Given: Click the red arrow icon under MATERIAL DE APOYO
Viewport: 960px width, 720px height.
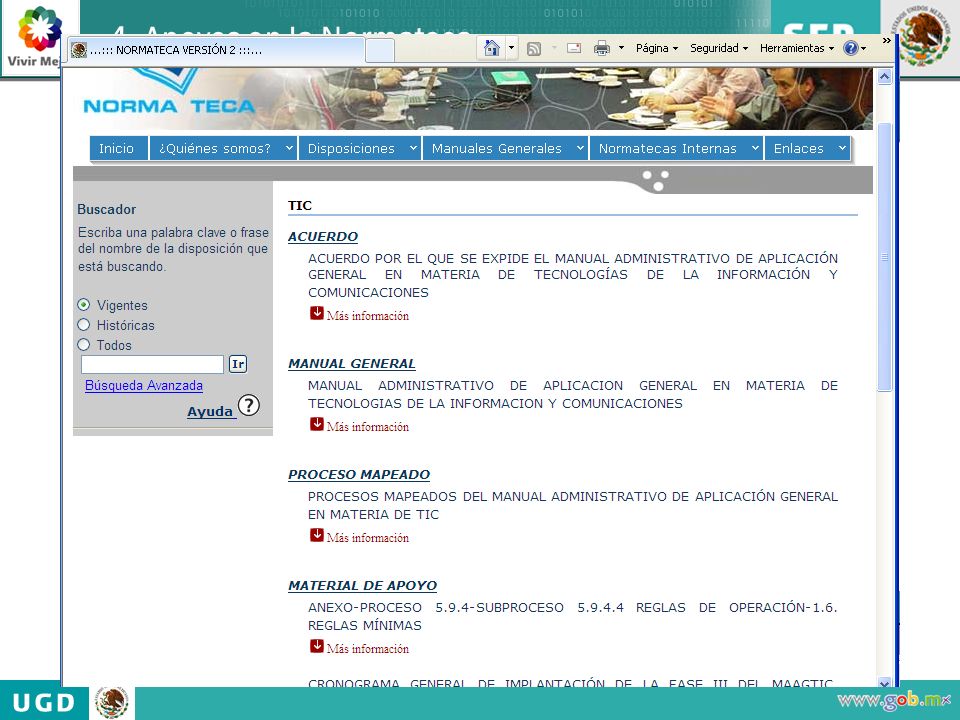Looking at the screenshot, I should tap(317, 645).
